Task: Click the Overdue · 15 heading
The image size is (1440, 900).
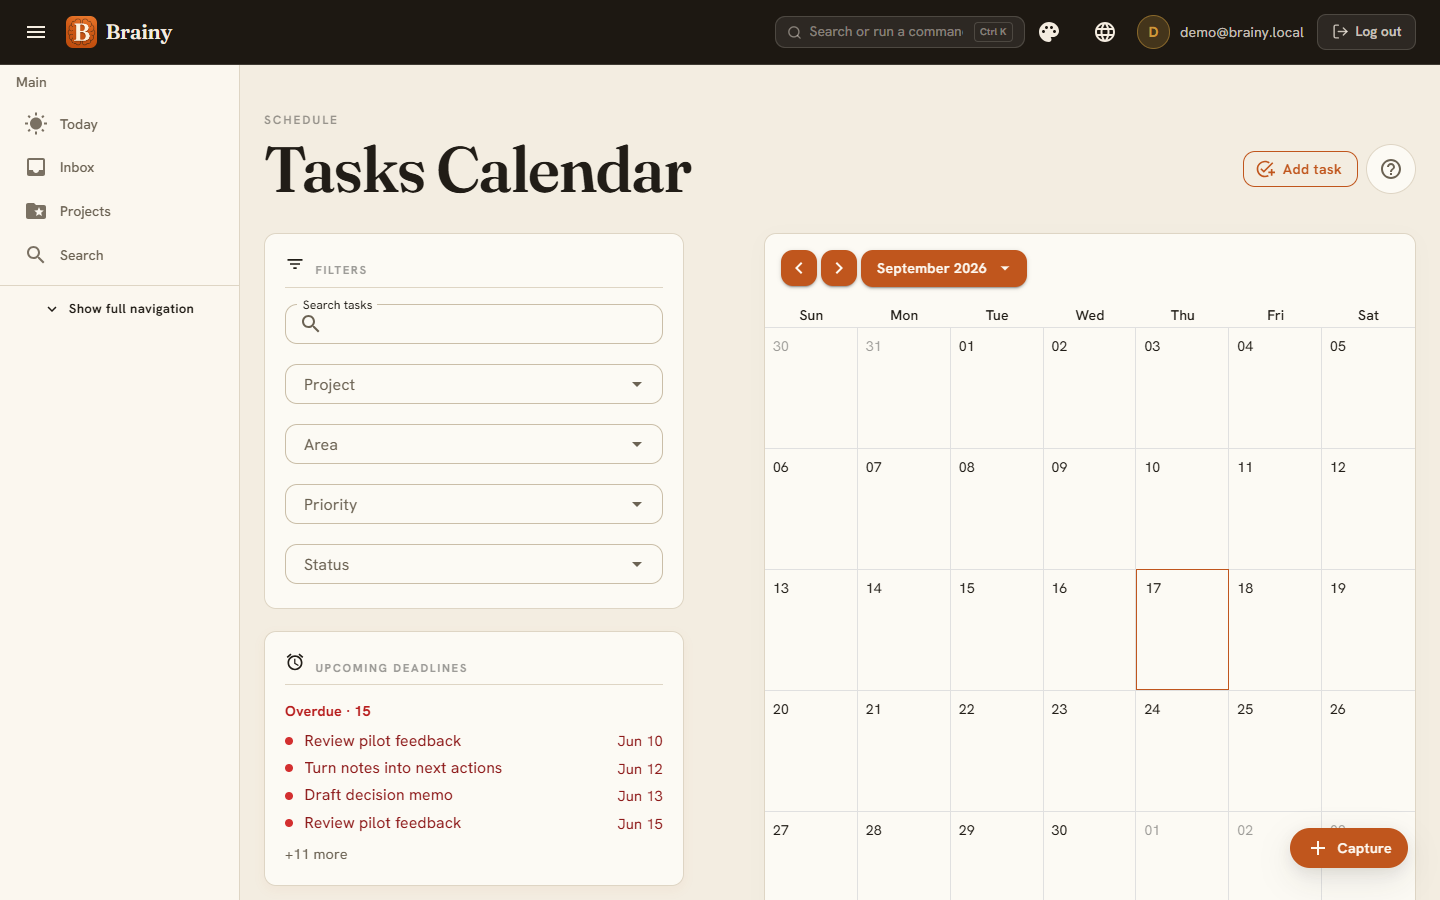Action: tap(328, 711)
